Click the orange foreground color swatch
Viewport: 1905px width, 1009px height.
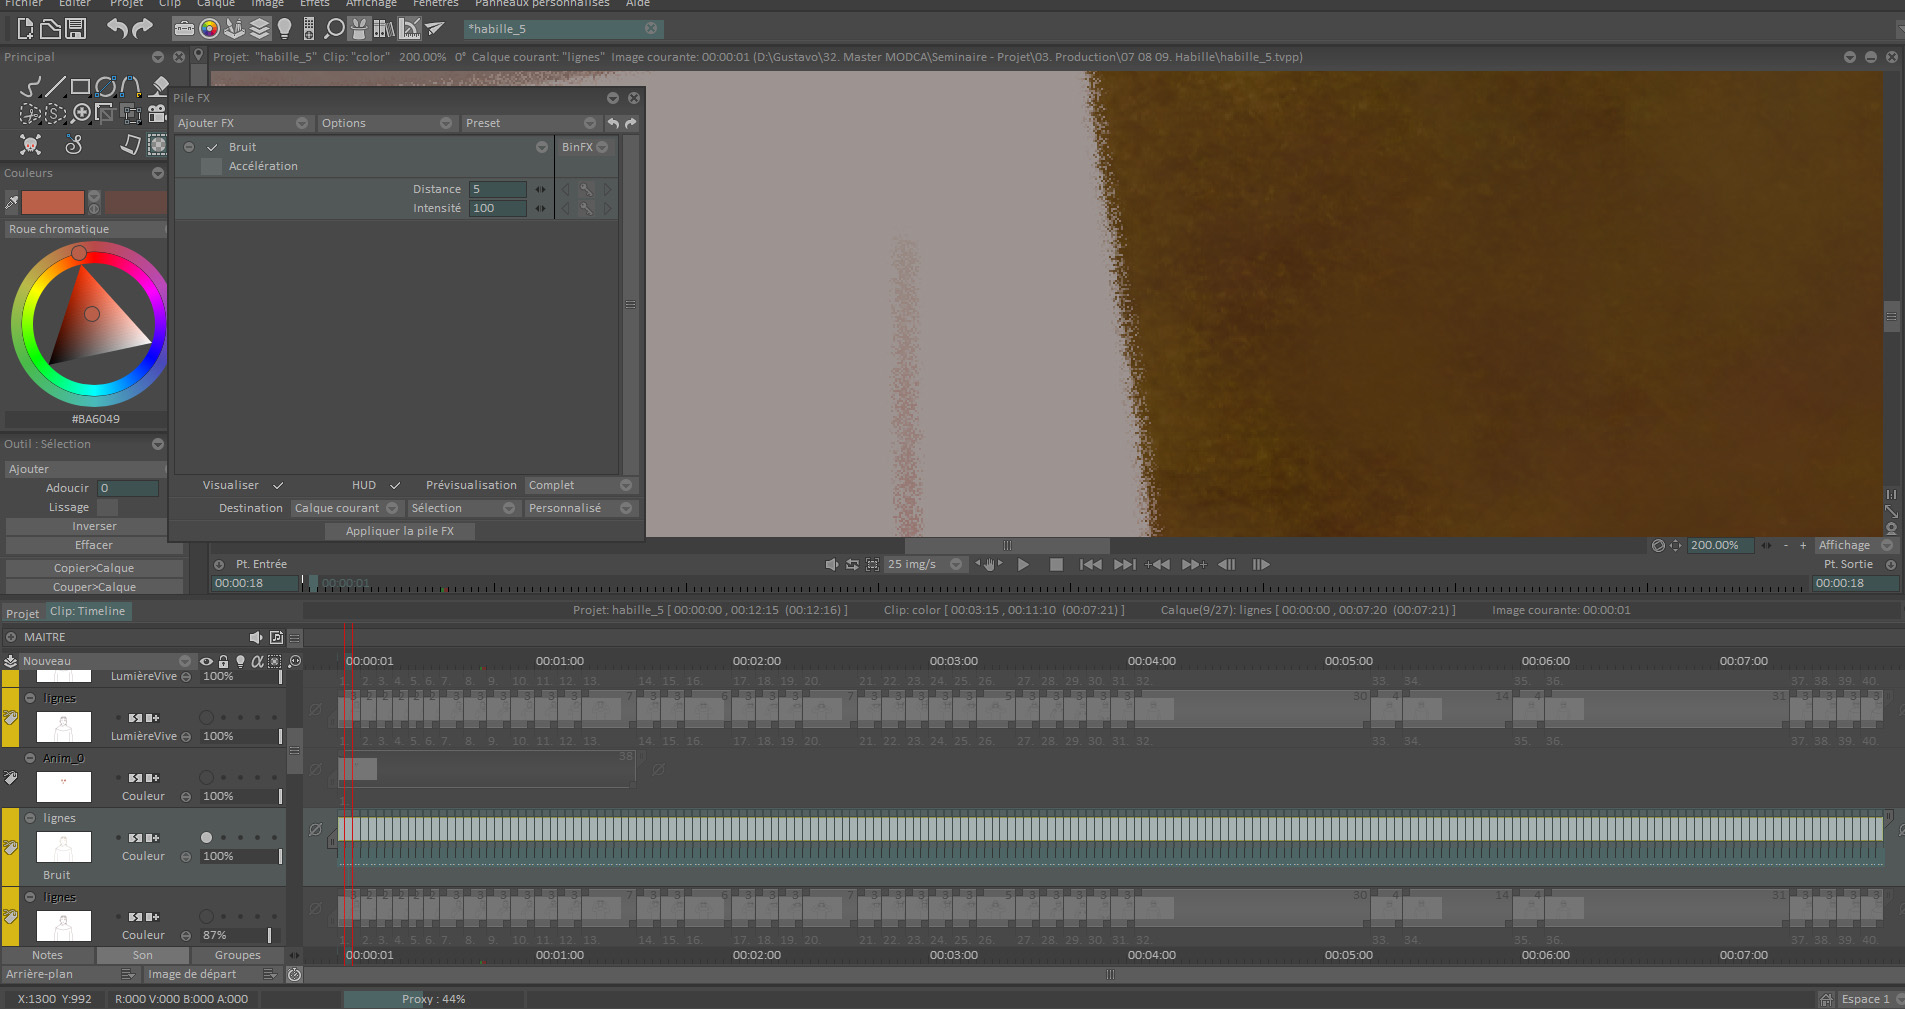coord(53,203)
